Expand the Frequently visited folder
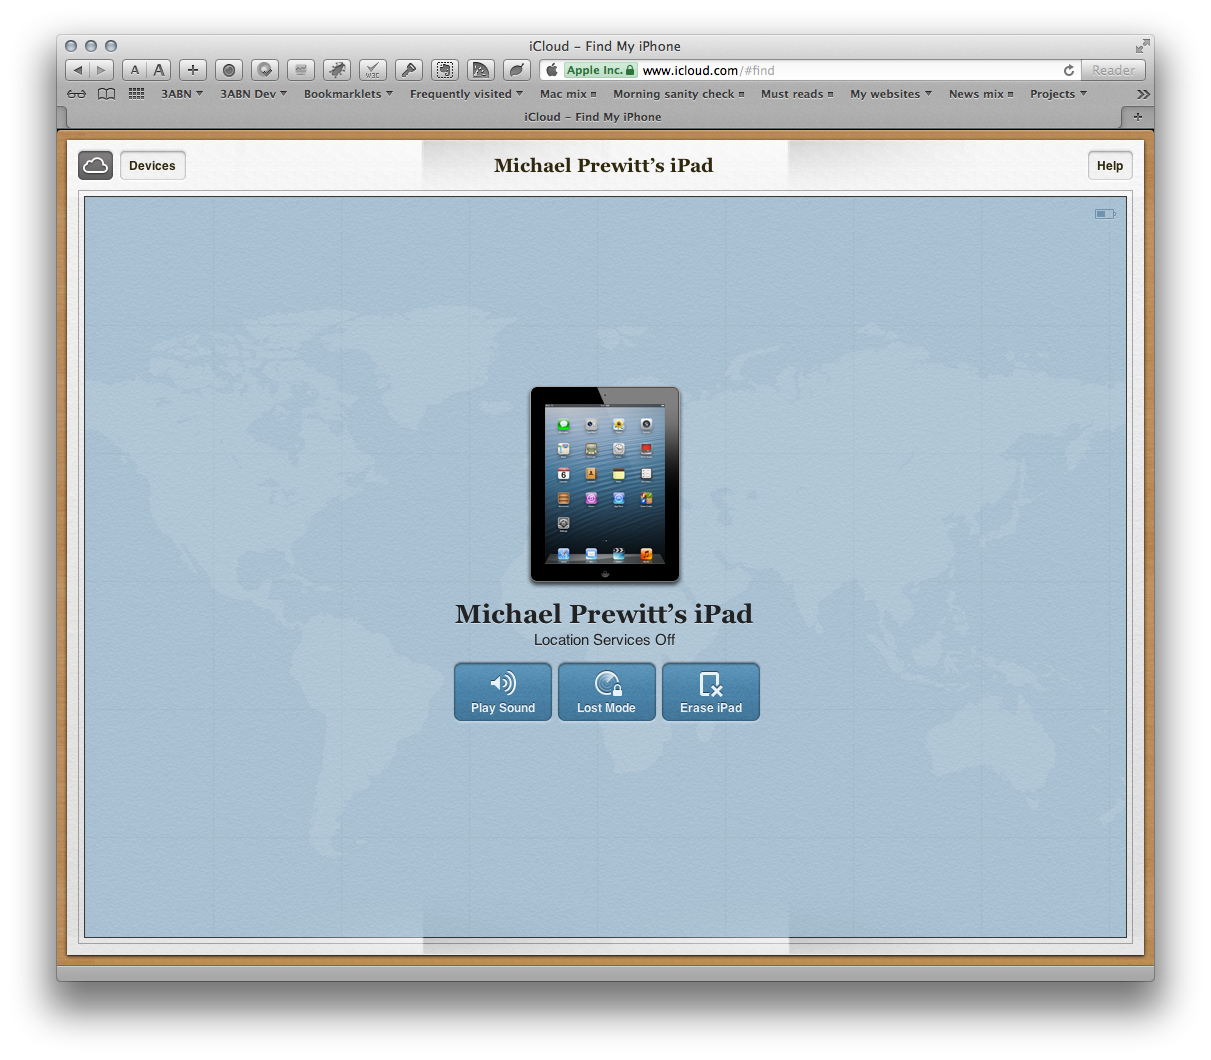Viewport: 1211px width, 1060px height. point(466,94)
